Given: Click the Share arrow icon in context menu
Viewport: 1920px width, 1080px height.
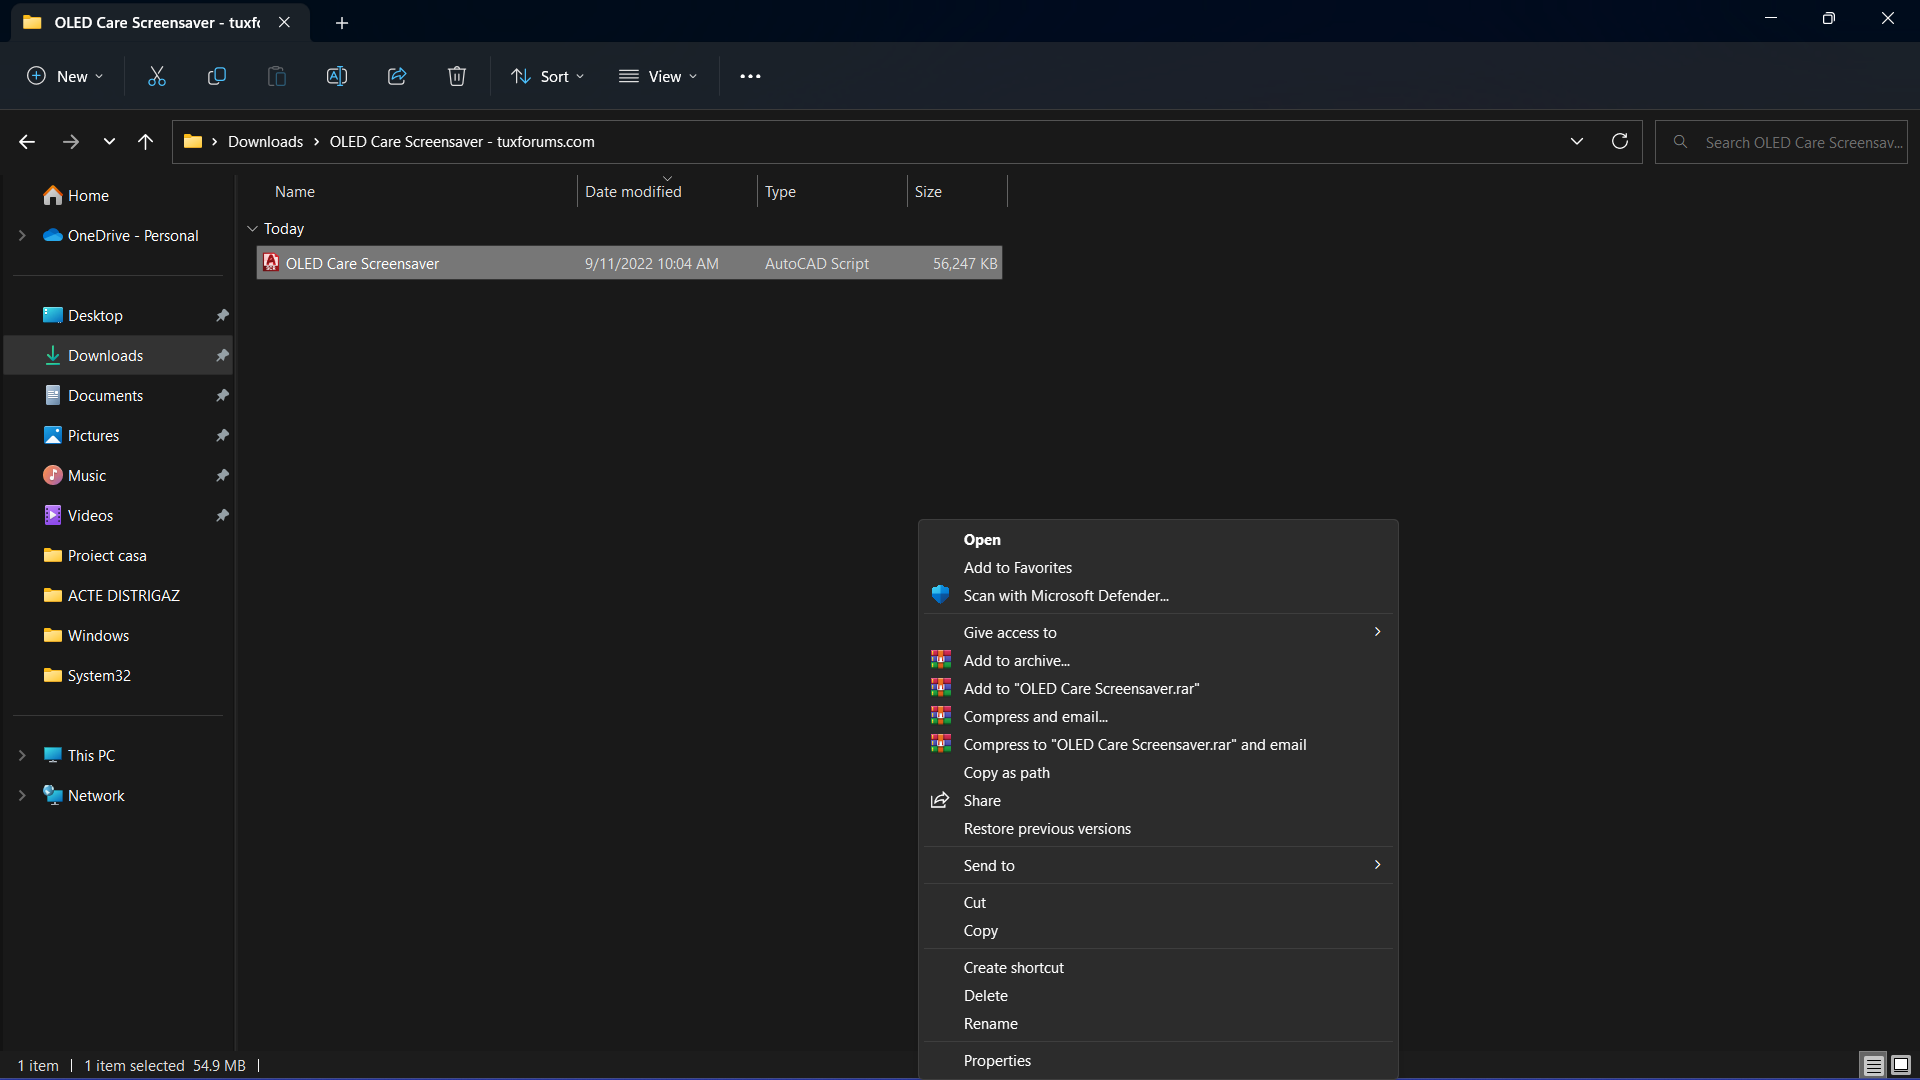Looking at the screenshot, I should 940,800.
